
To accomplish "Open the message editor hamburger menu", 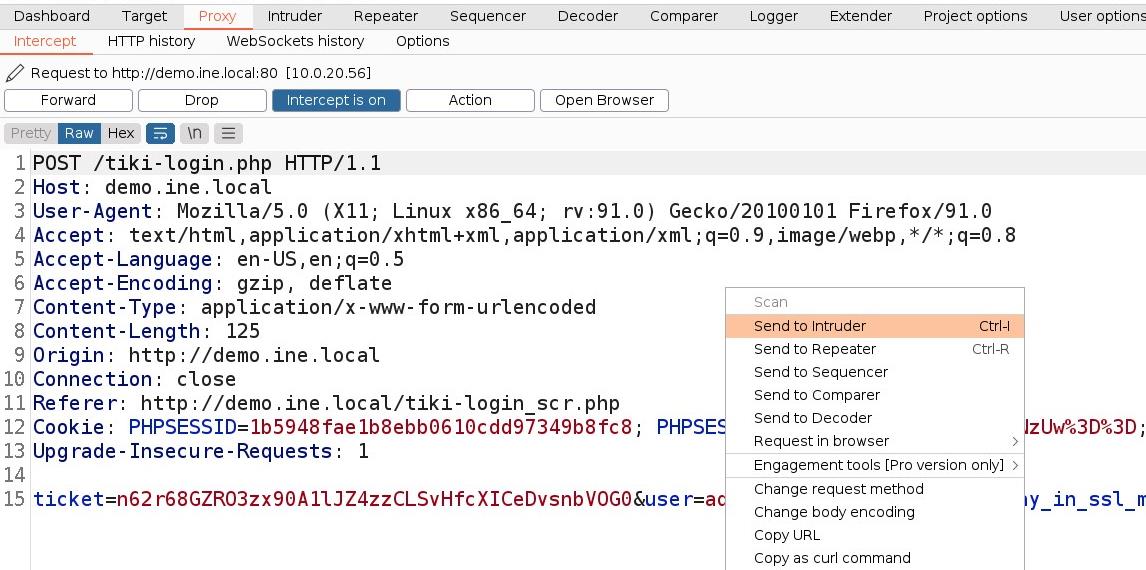I will pos(229,133).
